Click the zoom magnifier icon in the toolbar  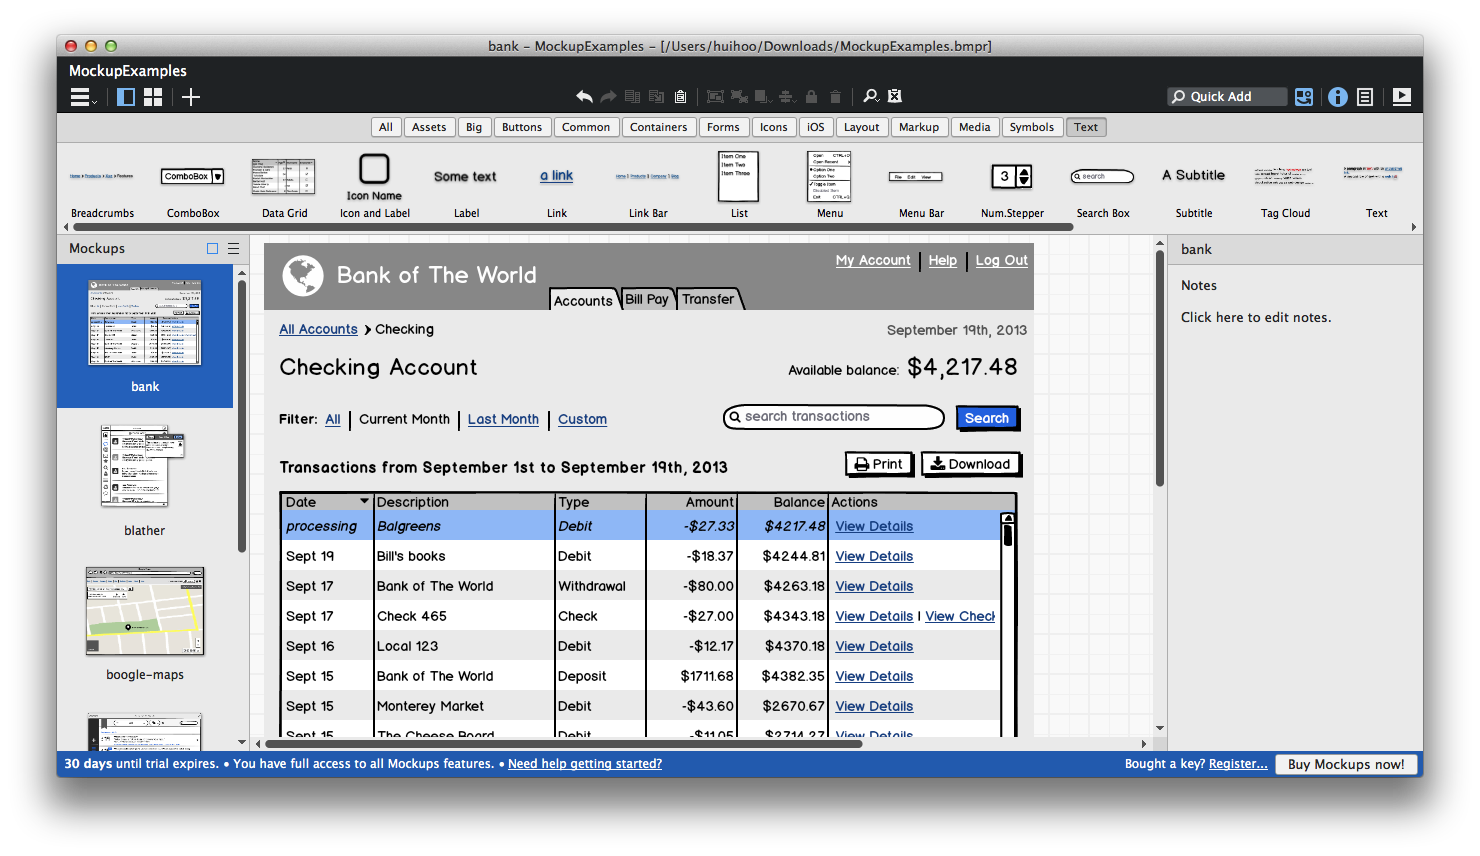(871, 96)
